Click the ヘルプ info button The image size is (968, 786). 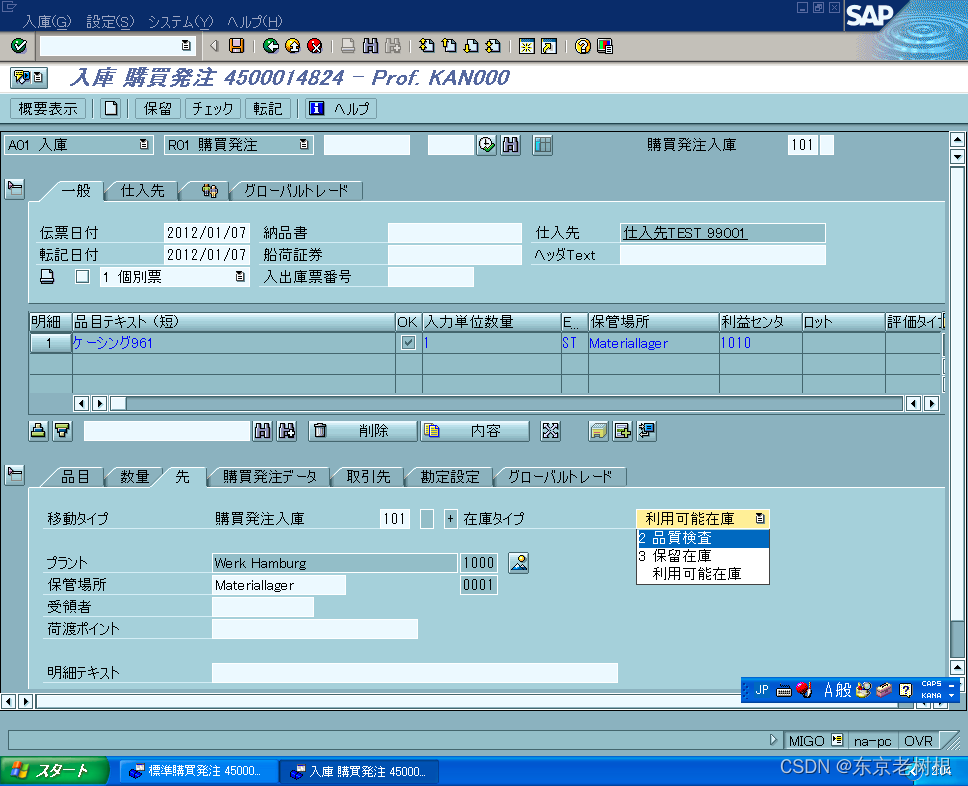coord(340,109)
